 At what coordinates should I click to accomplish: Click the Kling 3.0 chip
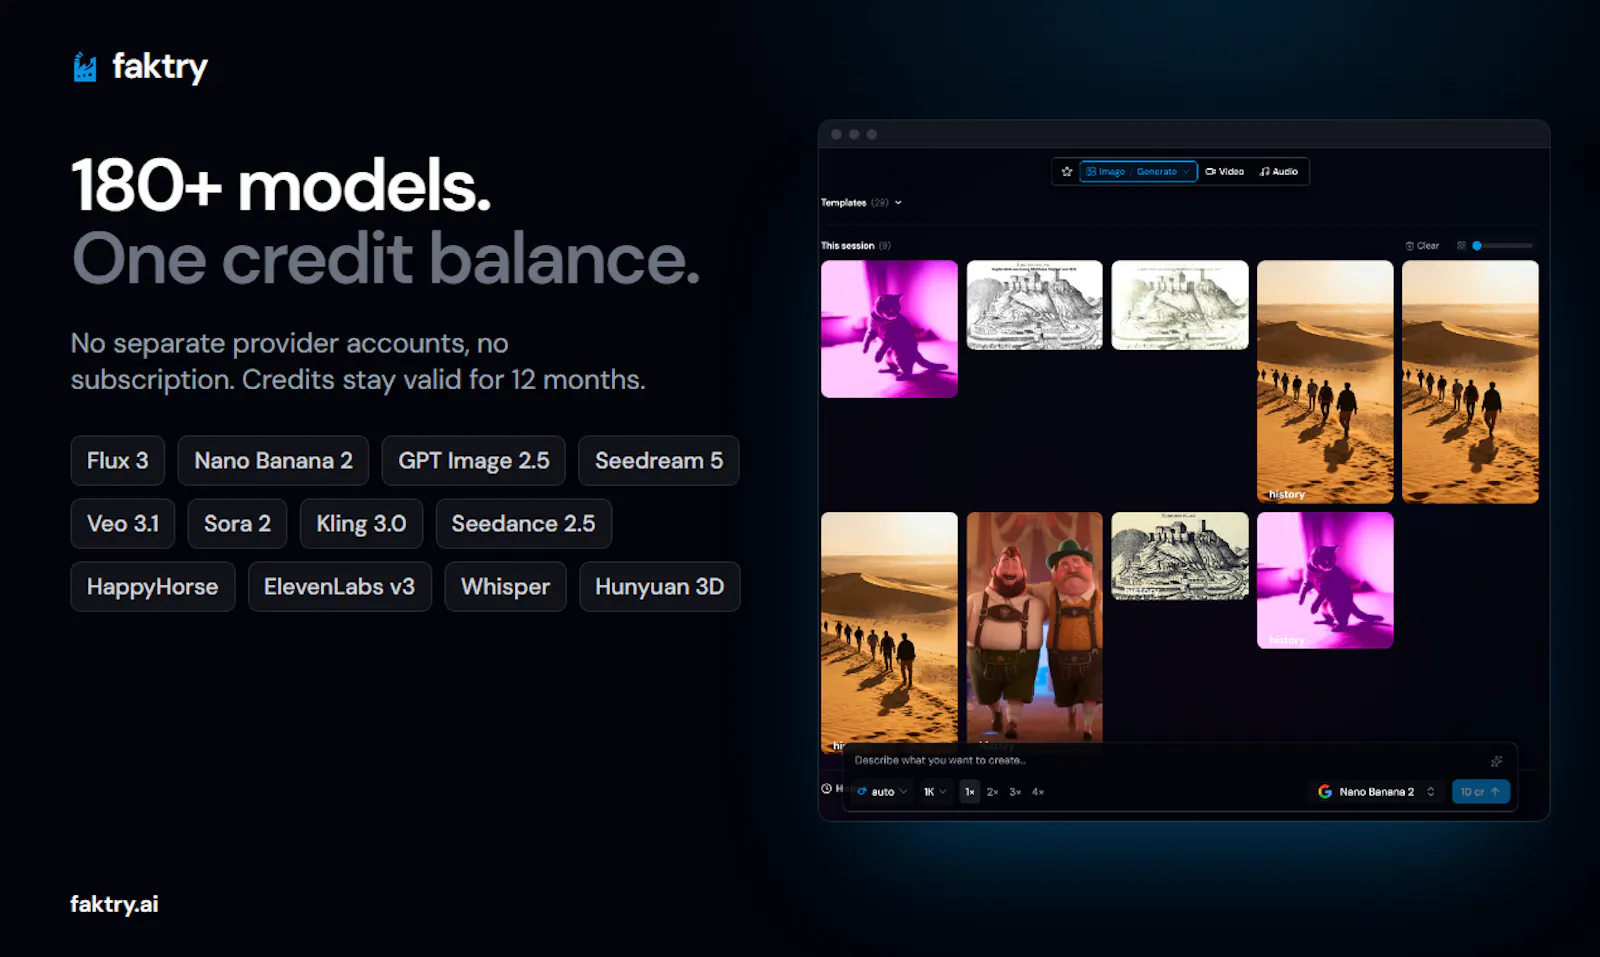point(361,524)
